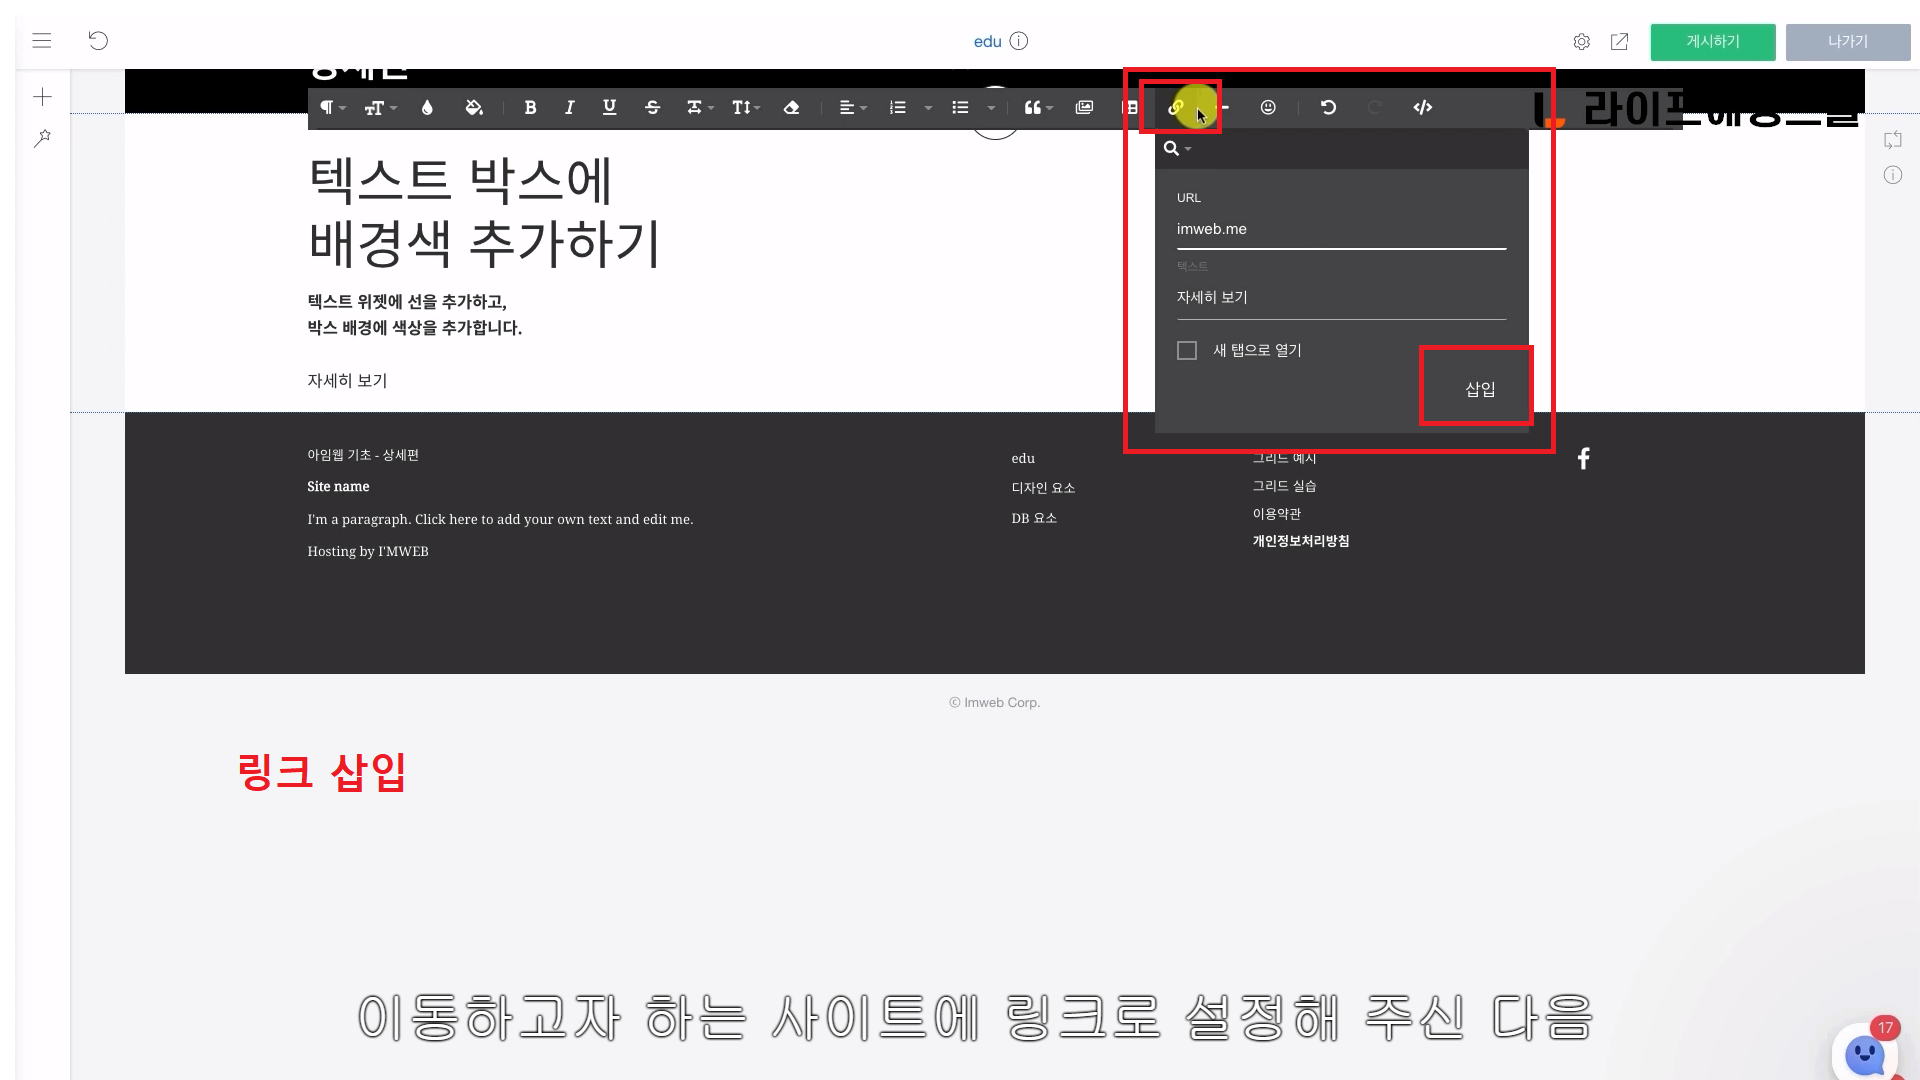Open code view in the toolbar

[x=1422, y=108]
